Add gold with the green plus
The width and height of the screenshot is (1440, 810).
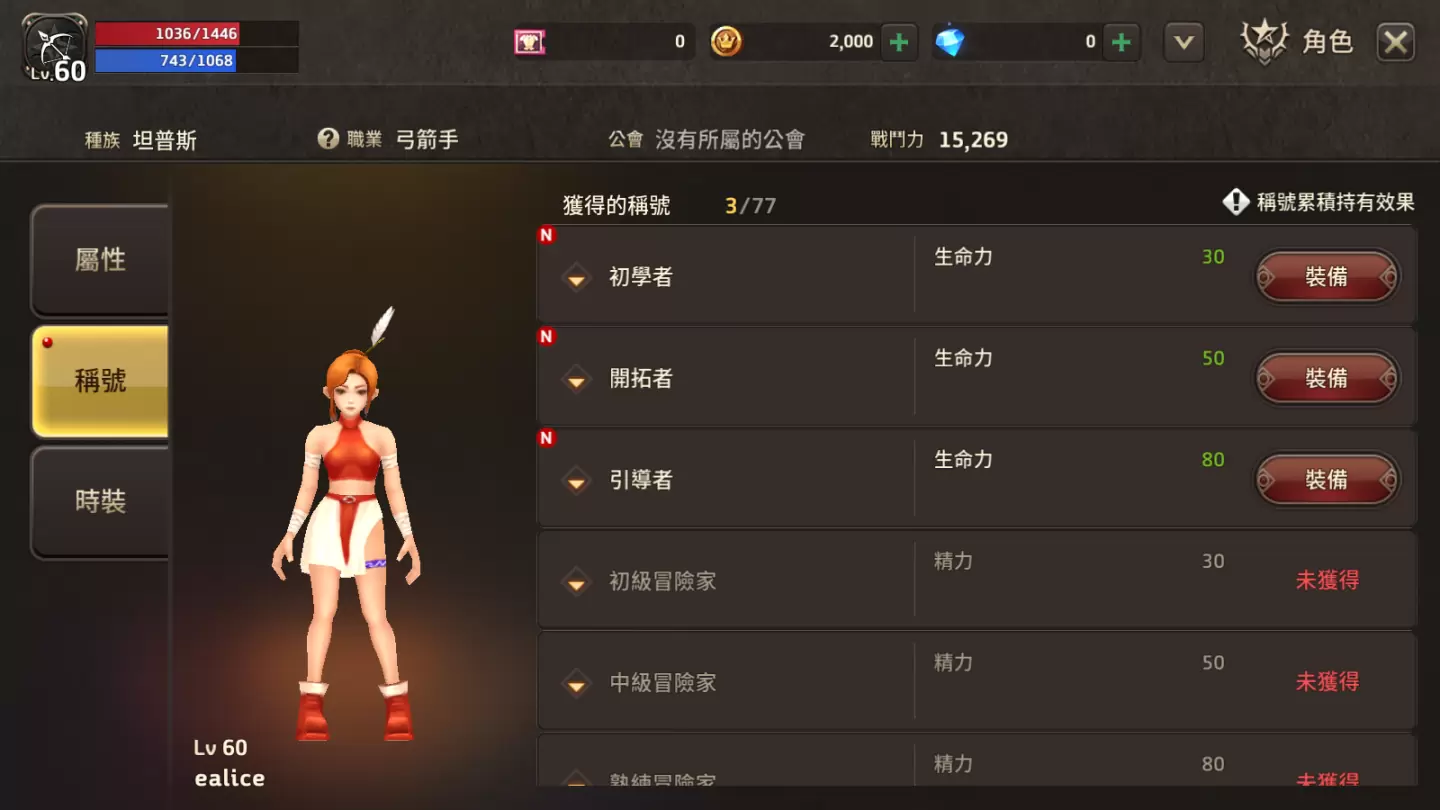(899, 42)
